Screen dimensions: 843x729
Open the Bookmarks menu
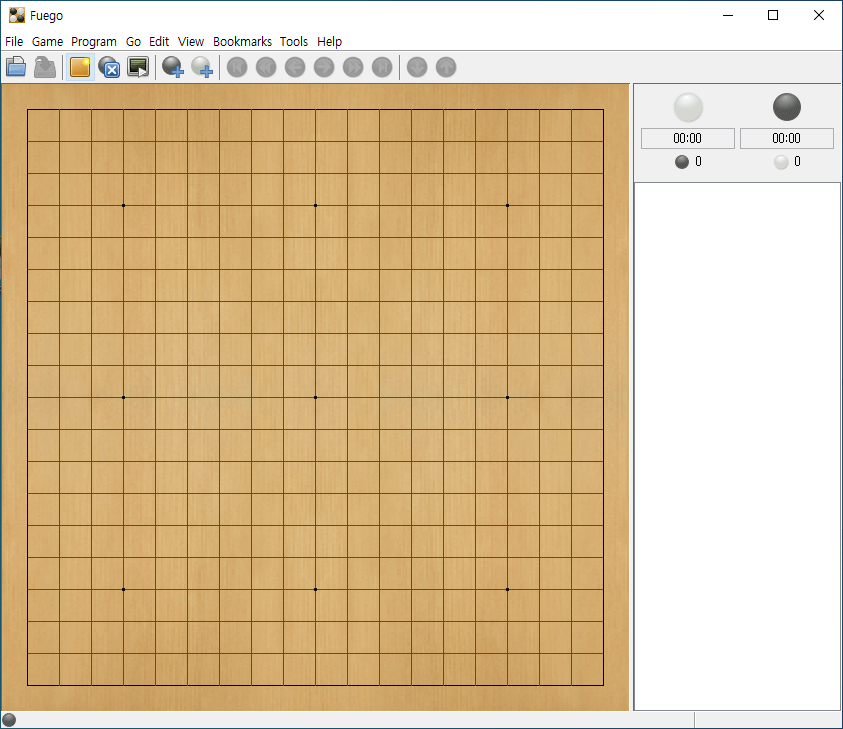(242, 41)
